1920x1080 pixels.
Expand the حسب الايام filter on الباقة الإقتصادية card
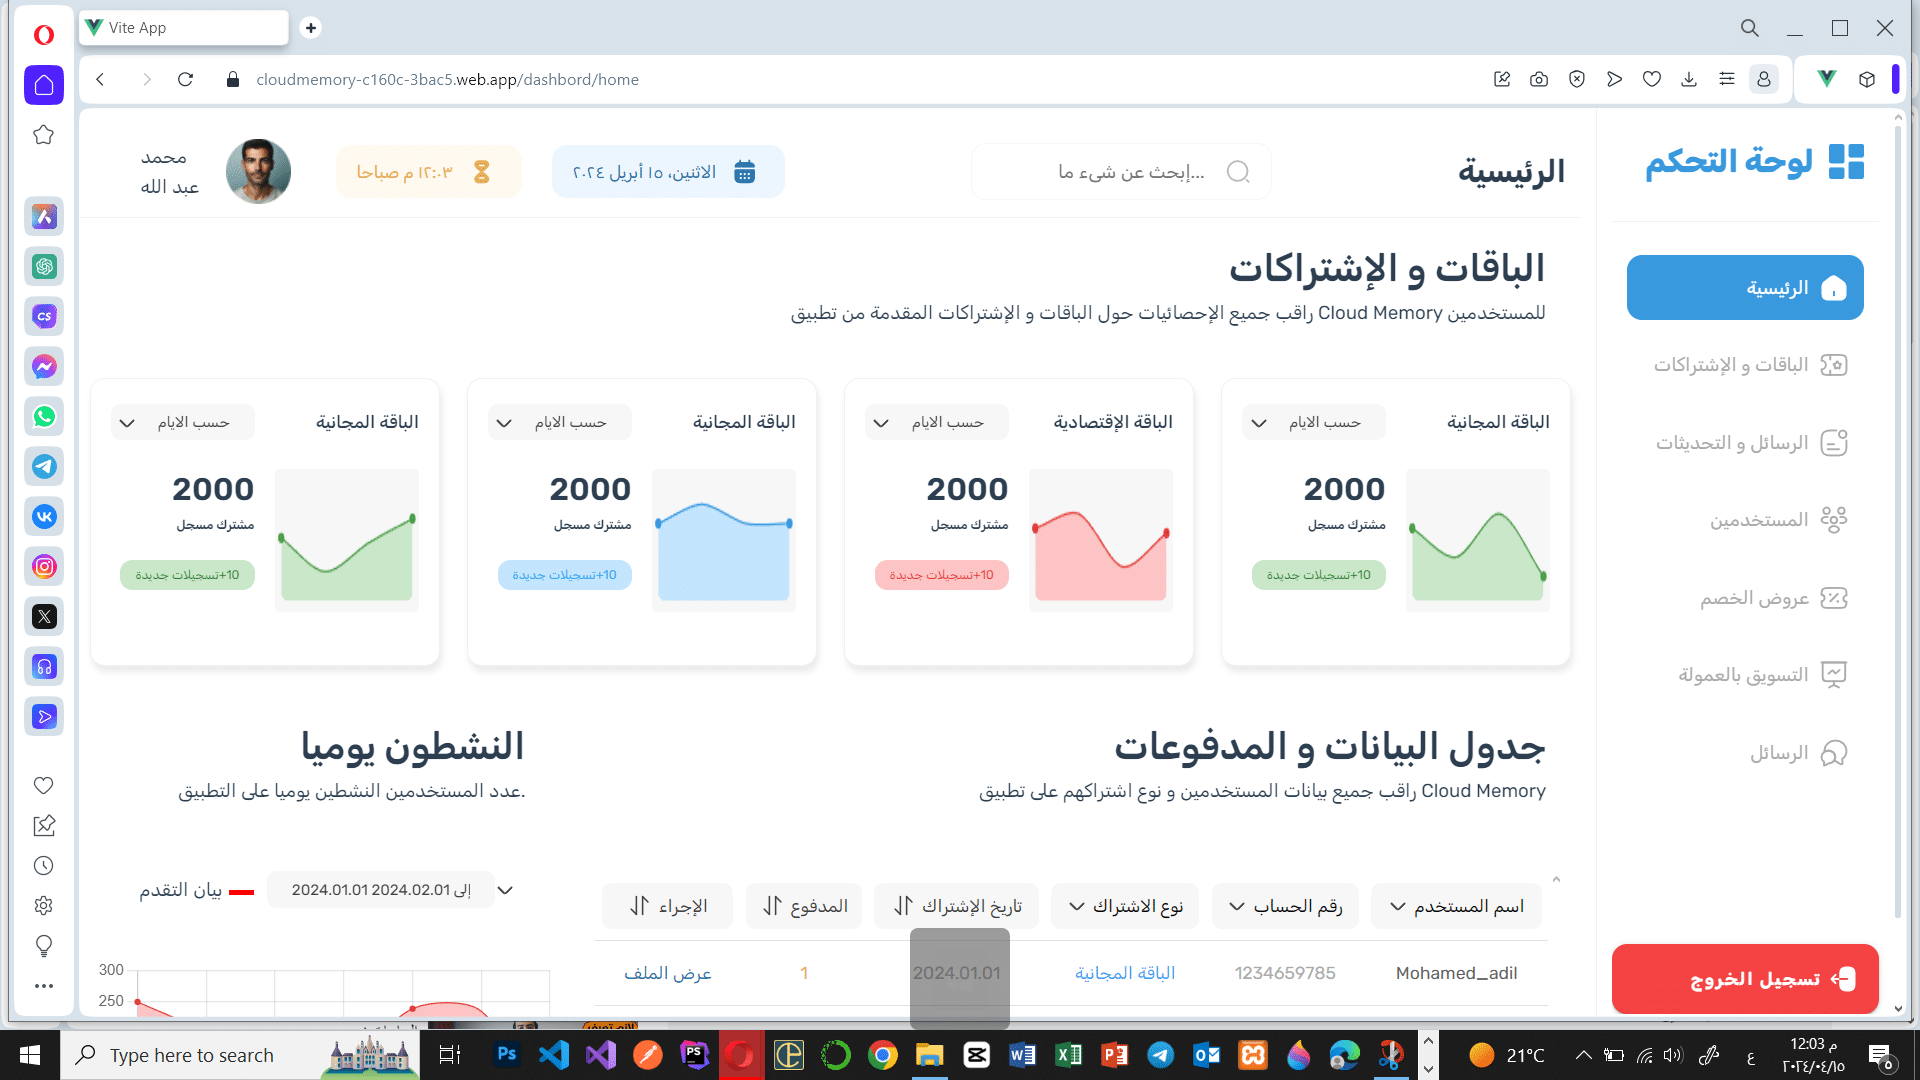tap(938, 422)
